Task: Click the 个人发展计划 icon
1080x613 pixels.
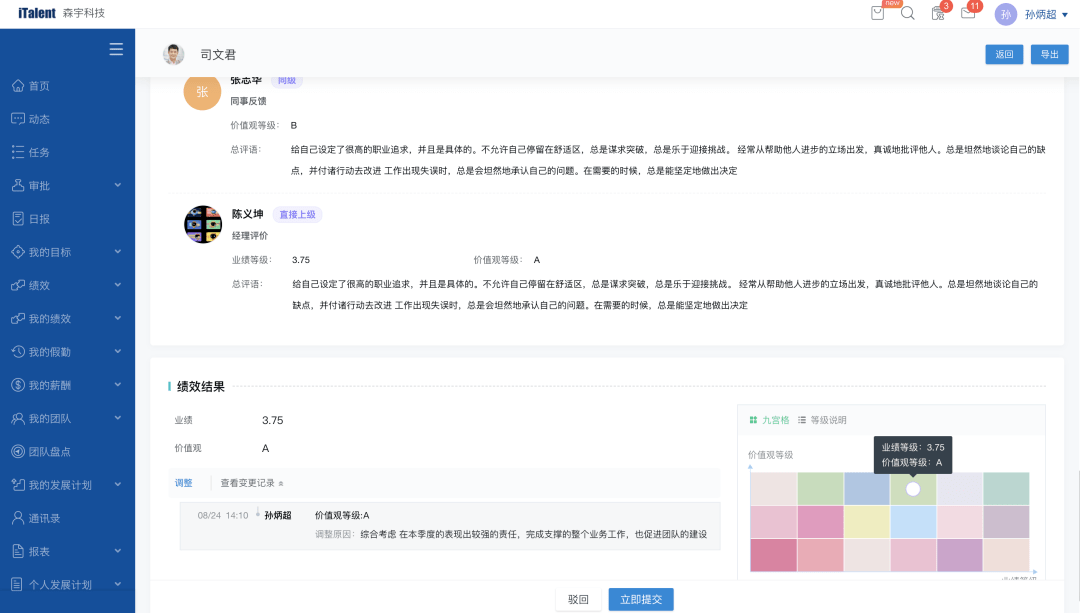Action: click(18, 584)
